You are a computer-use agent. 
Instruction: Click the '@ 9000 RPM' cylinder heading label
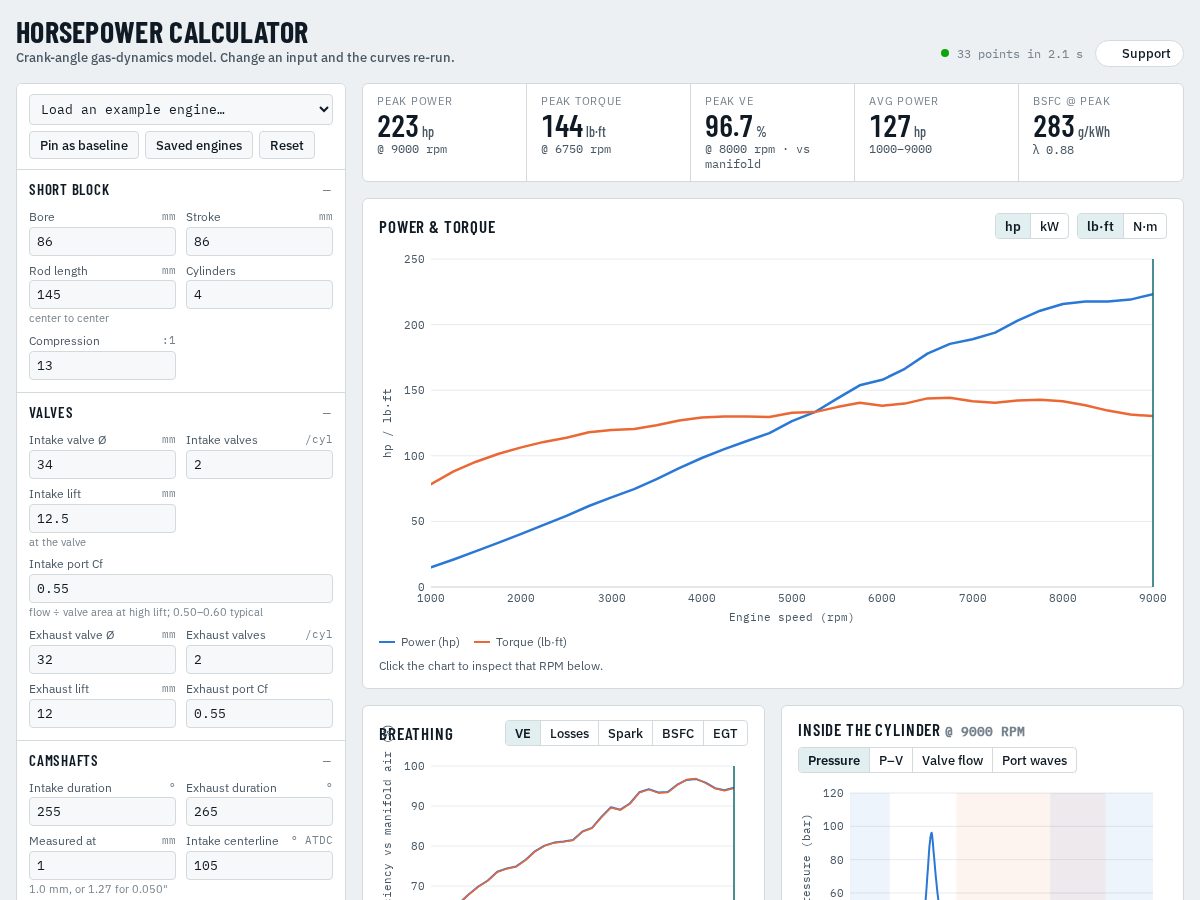click(985, 731)
